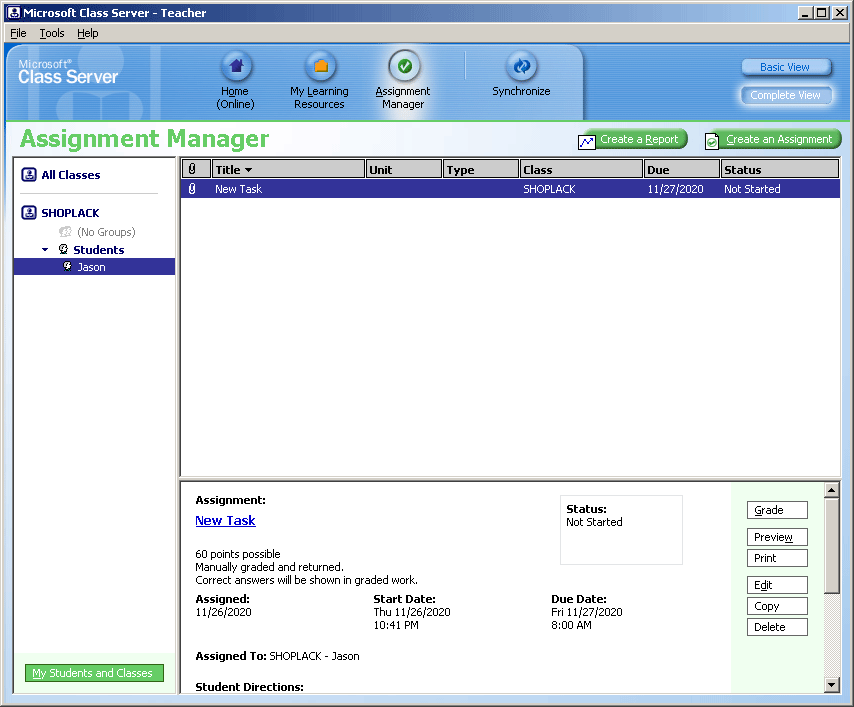This screenshot has width=854, height=707.
Task: Maximize the Class Server window
Action: (821, 13)
